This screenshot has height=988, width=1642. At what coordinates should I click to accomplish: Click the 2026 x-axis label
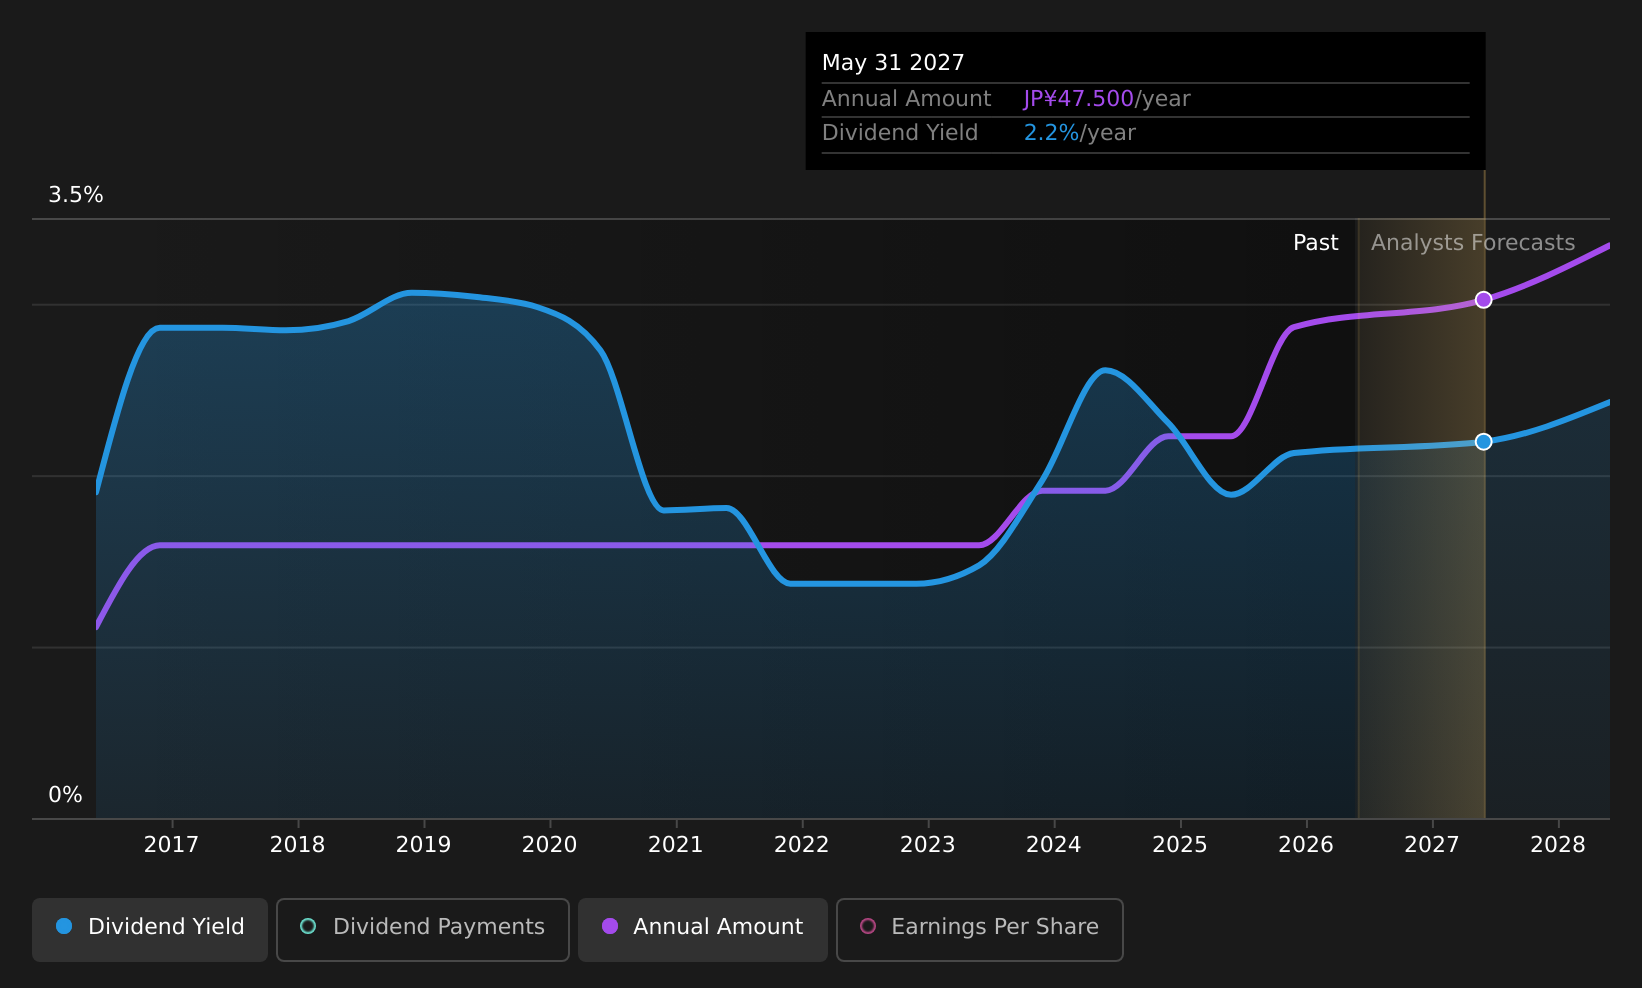click(1305, 845)
